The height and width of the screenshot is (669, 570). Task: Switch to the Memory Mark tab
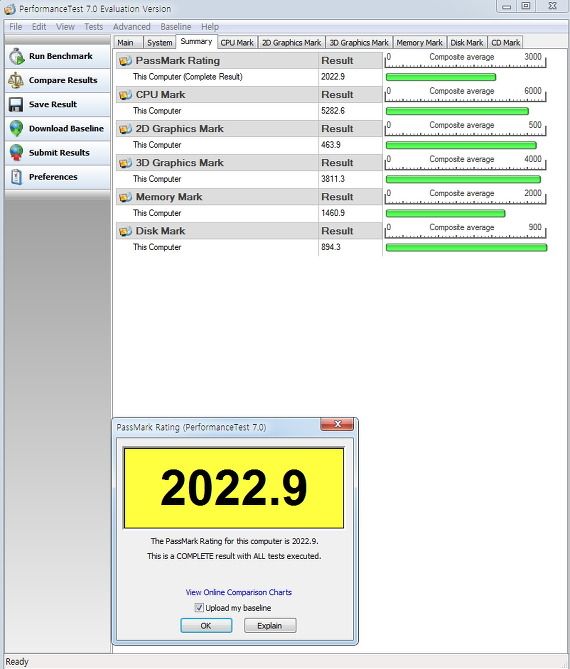[x=419, y=43]
